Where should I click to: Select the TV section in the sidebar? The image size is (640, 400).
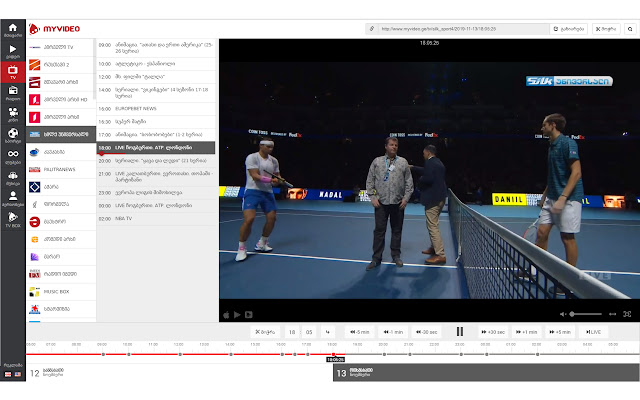[x=13, y=72]
